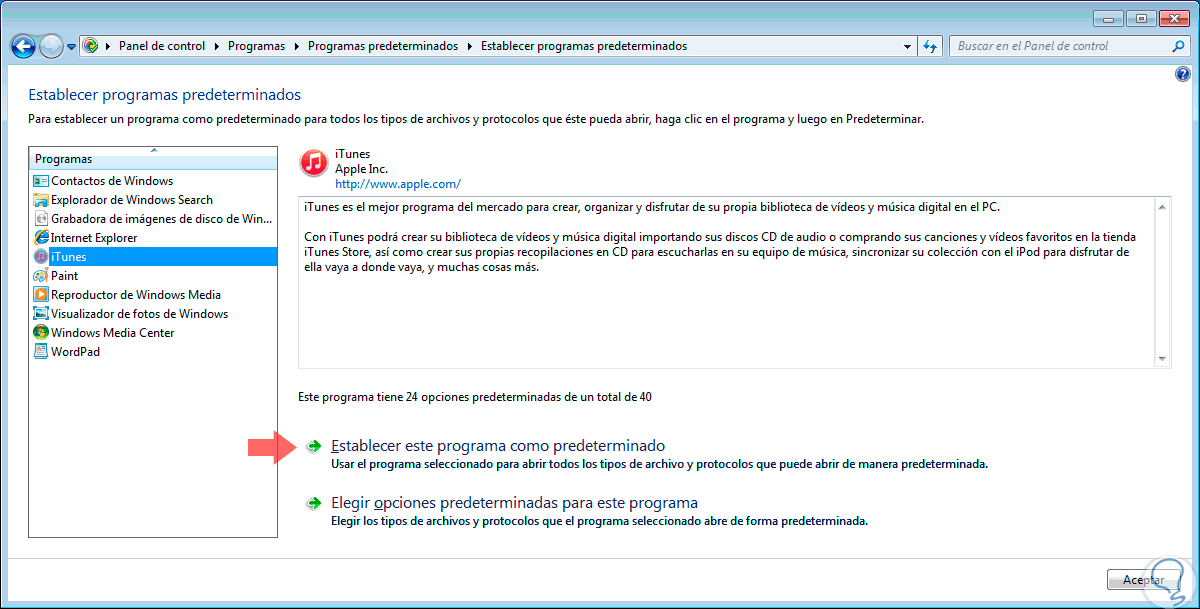
Task: Expand the address bar history dropdown
Action: 907,46
